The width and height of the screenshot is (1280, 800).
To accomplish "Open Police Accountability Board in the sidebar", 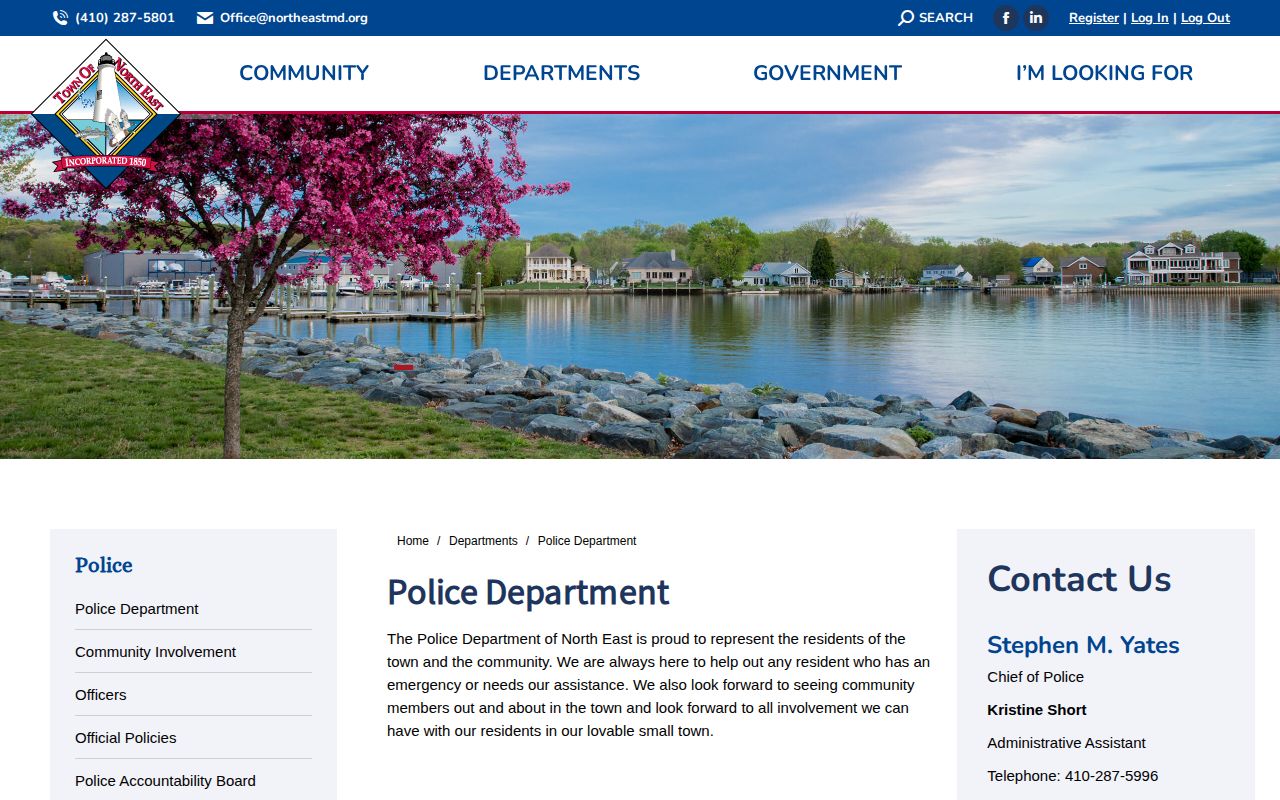I will tap(165, 781).
